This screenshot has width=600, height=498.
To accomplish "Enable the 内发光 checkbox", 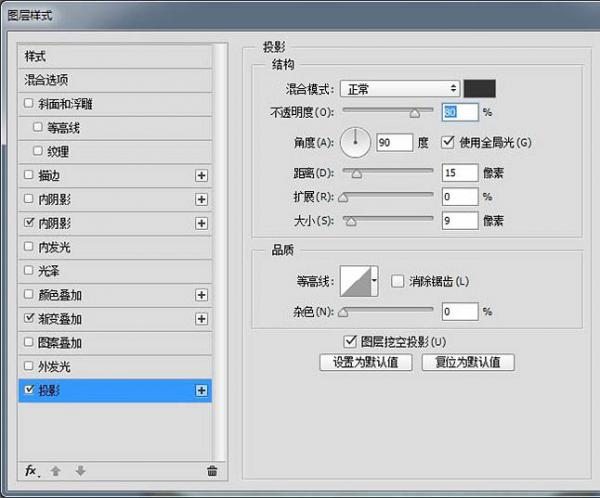I will click(x=29, y=246).
